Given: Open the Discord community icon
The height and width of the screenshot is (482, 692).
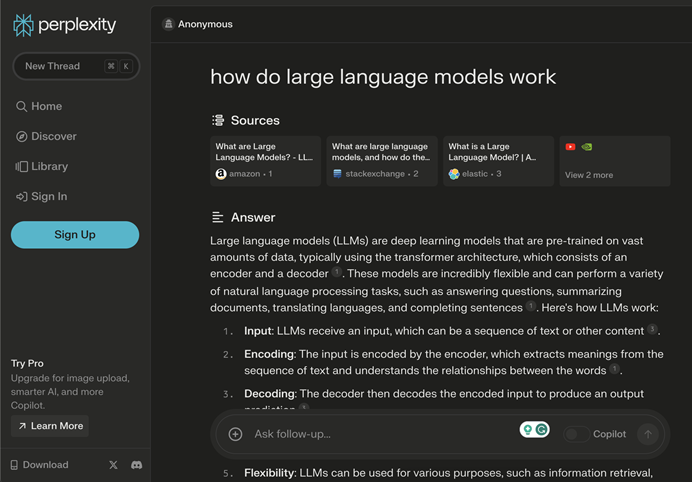Looking at the screenshot, I should [137, 465].
